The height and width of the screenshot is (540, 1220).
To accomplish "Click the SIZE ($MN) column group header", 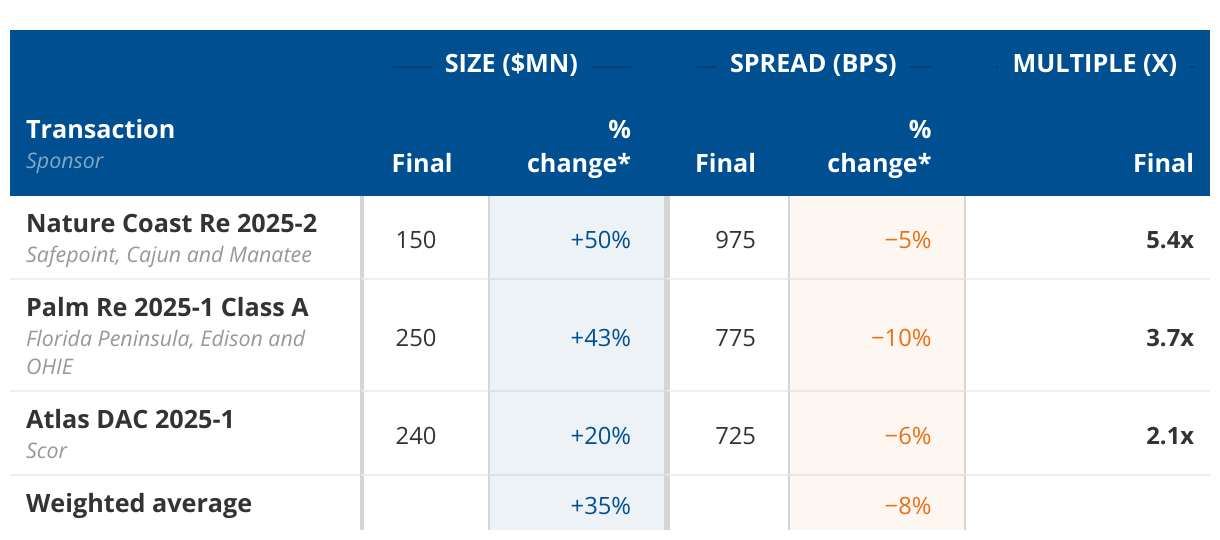I will [x=511, y=64].
